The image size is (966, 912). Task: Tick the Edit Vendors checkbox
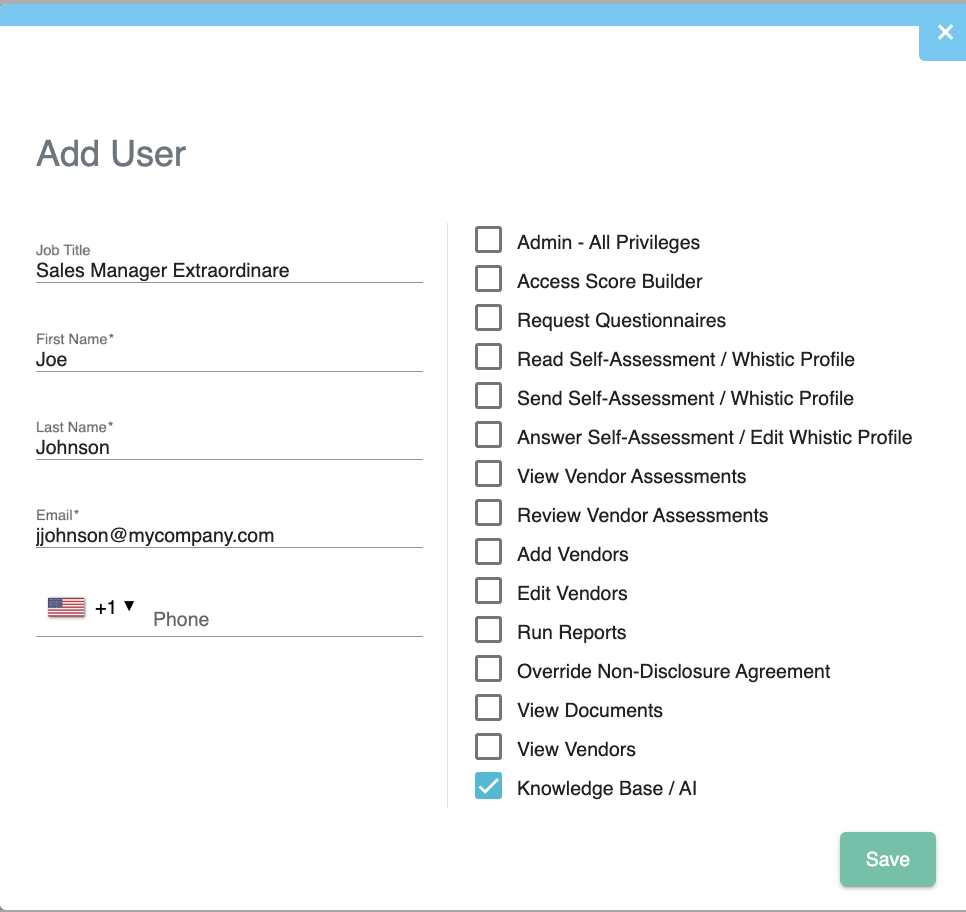tap(488, 590)
